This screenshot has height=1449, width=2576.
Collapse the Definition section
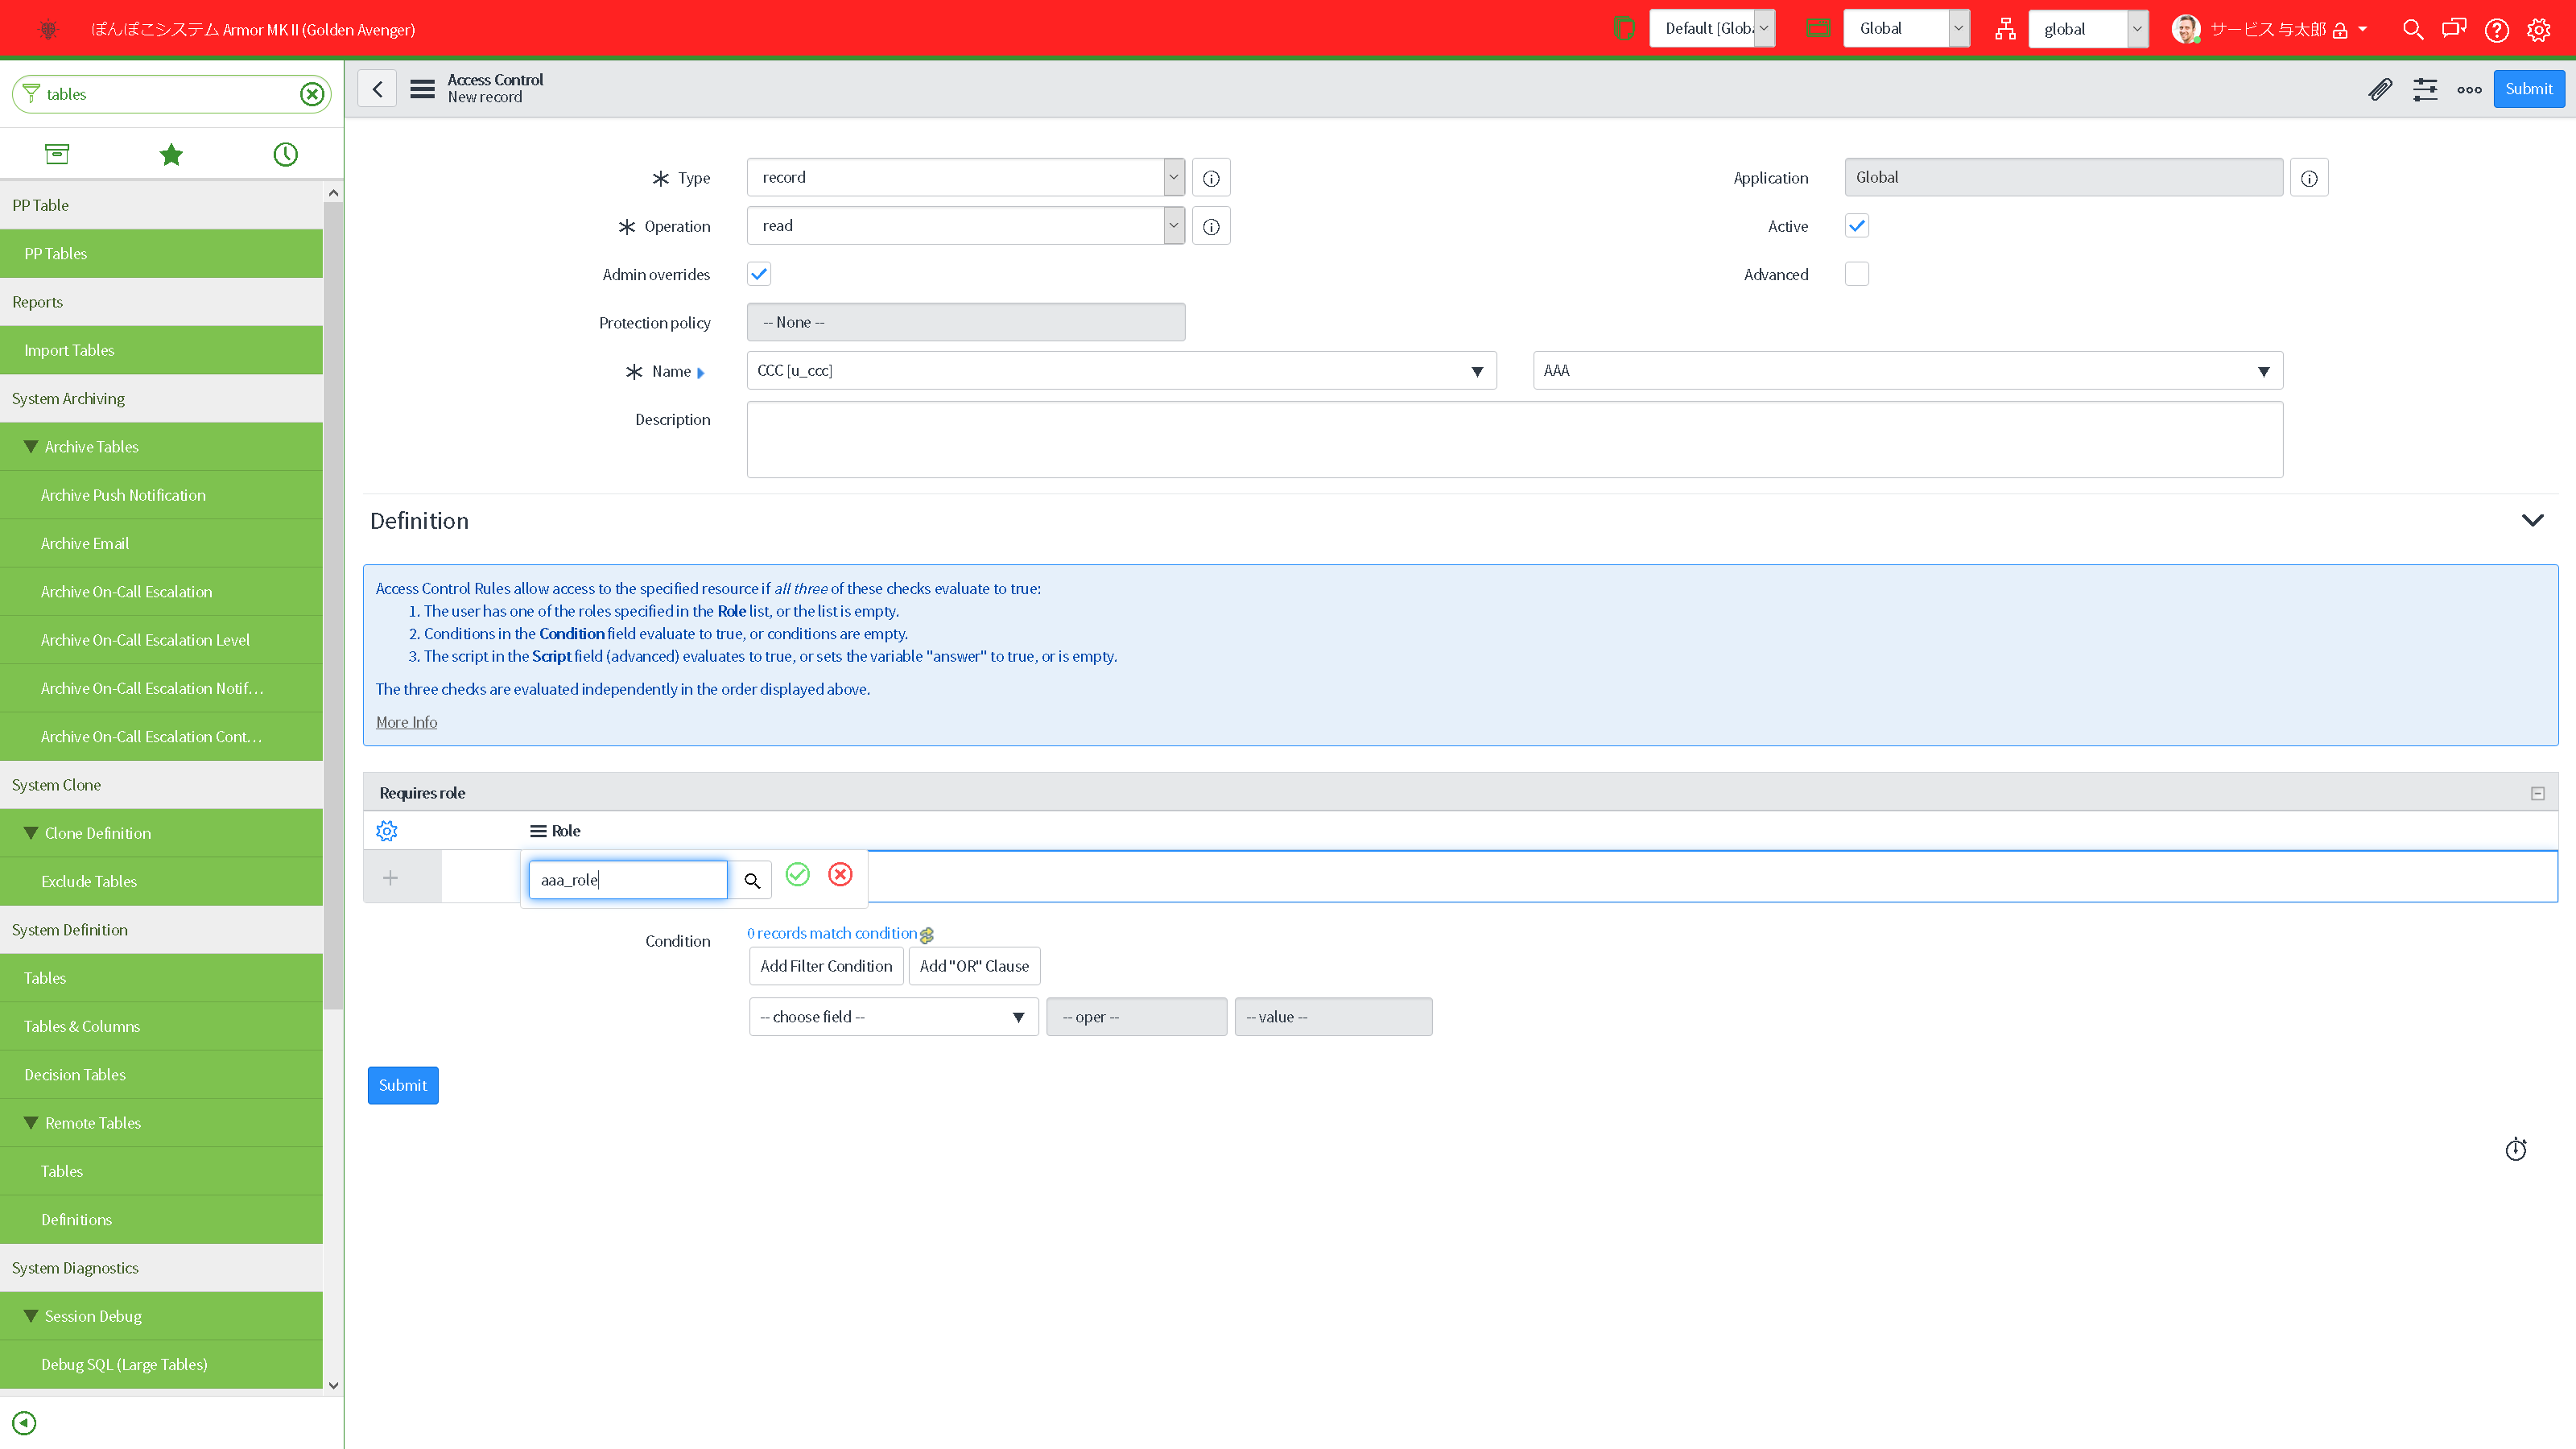[2532, 521]
